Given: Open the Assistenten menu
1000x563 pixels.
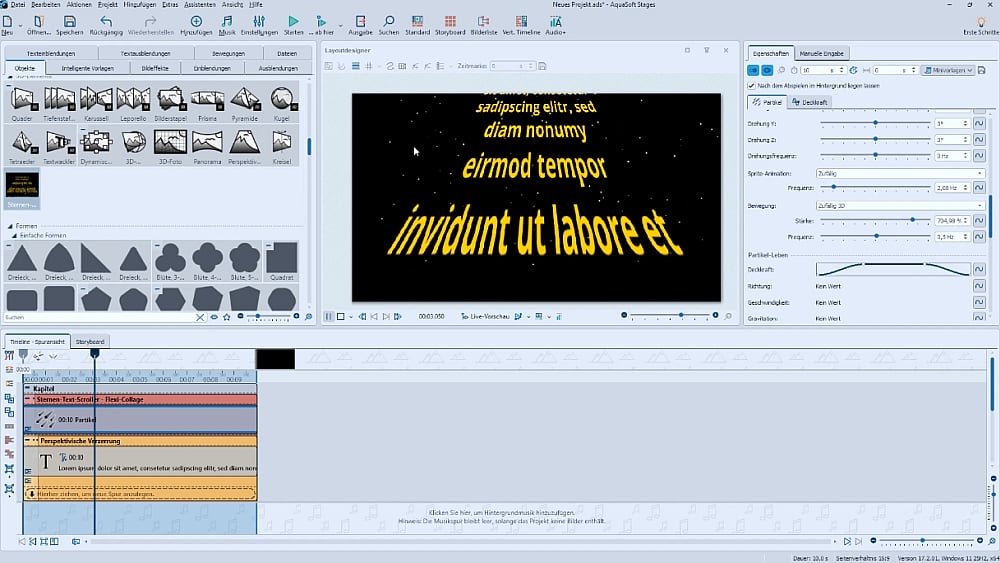Looking at the screenshot, I should [x=202, y=5].
